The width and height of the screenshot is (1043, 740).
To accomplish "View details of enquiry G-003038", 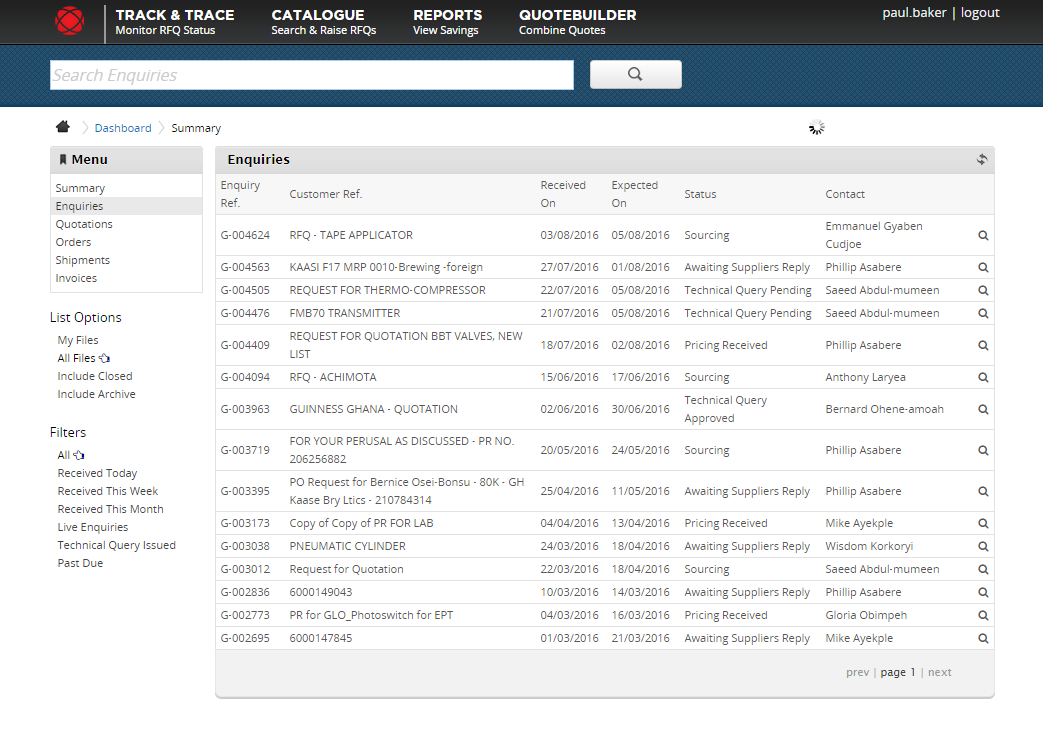I will click(x=982, y=546).
